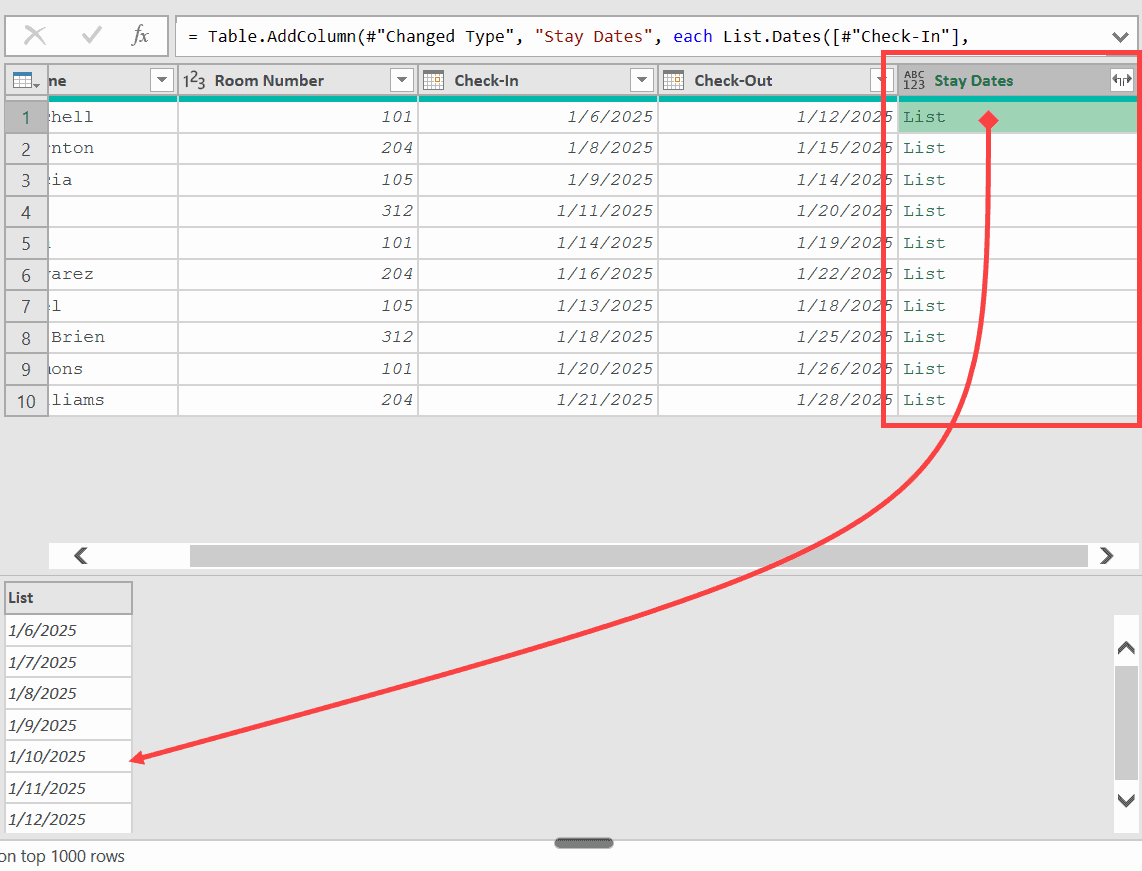Viewport: 1142px width, 871px height.
Task: Click the table menu icon in top-left corner
Action: click(x=25, y=81)
